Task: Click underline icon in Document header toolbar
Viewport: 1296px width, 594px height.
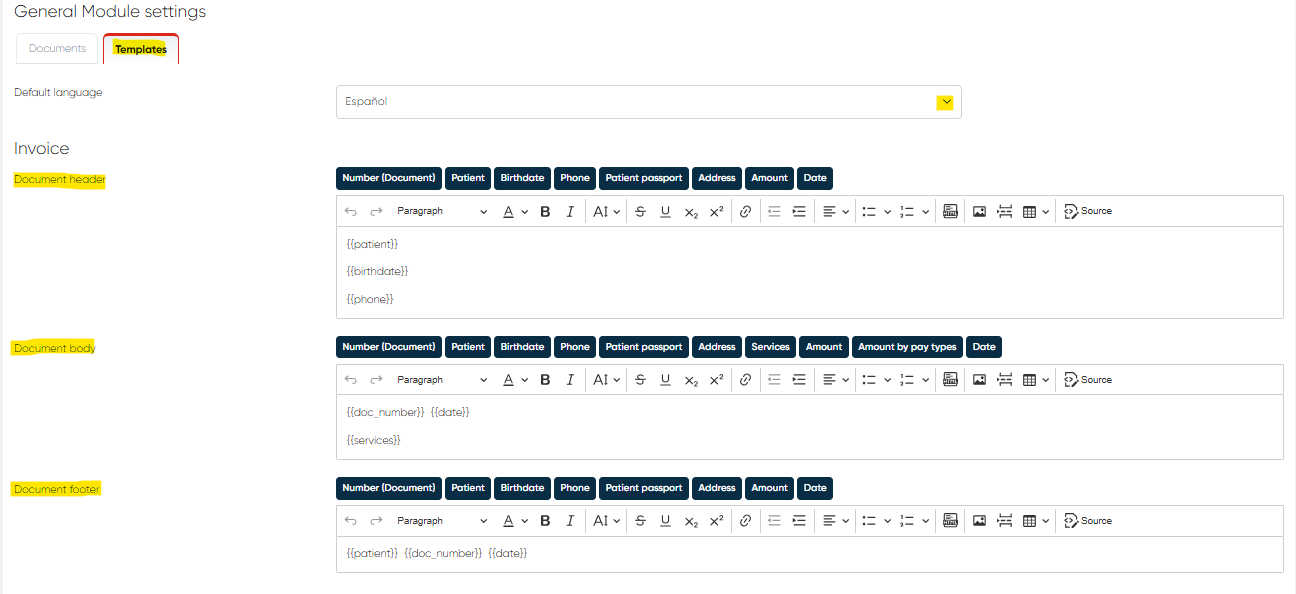Action: [665, 211]
